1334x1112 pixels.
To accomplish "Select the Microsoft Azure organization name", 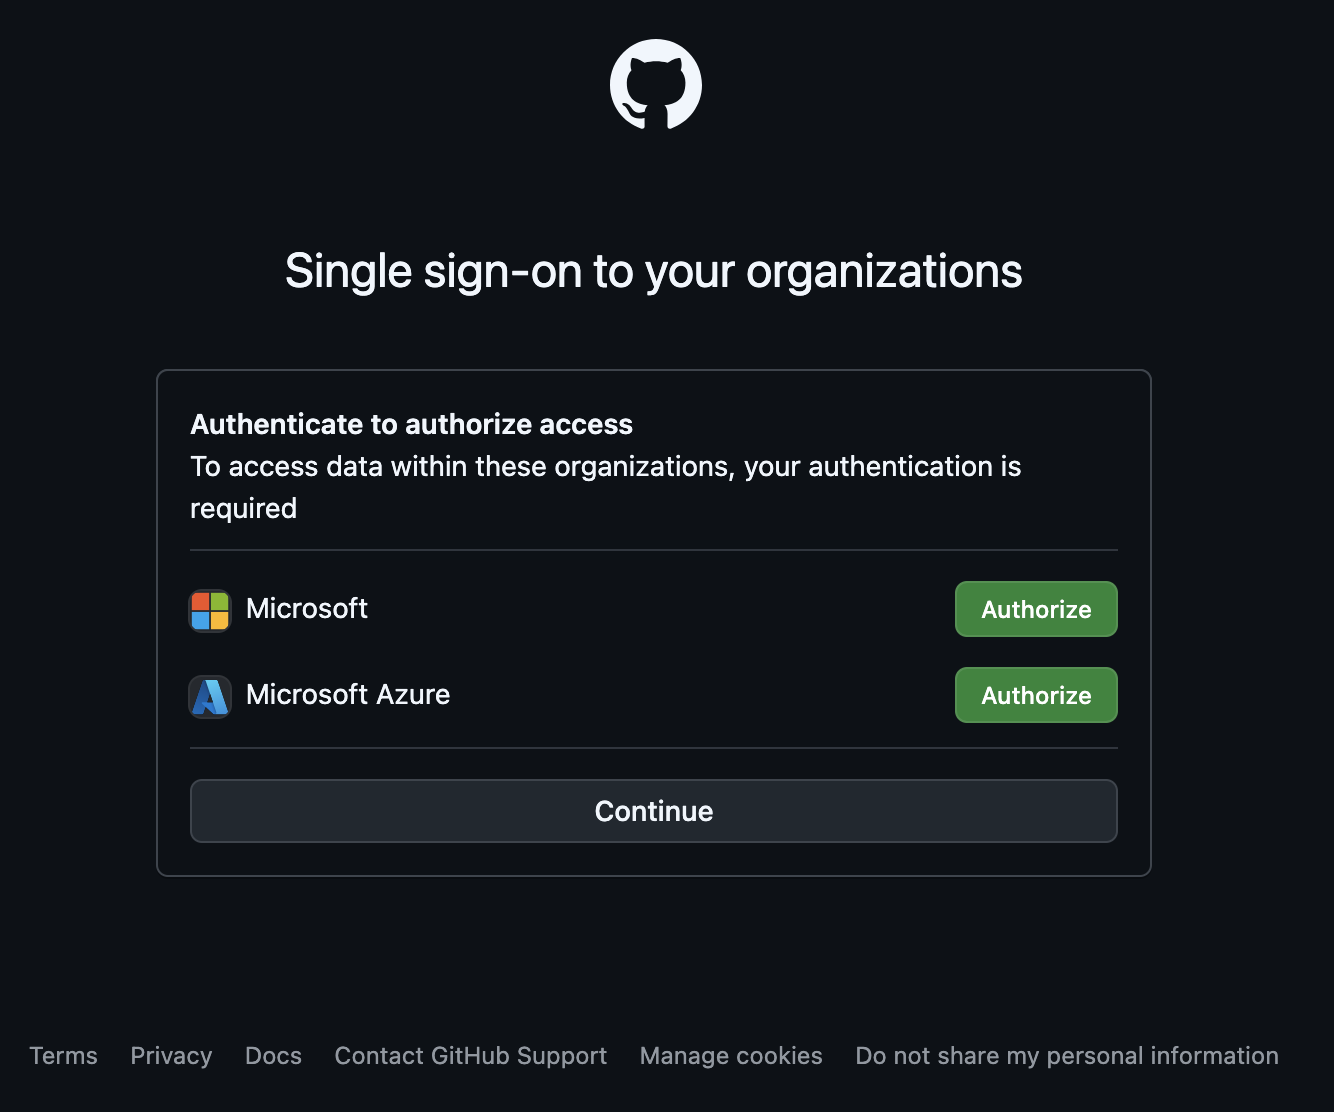I will coord(348,694).
